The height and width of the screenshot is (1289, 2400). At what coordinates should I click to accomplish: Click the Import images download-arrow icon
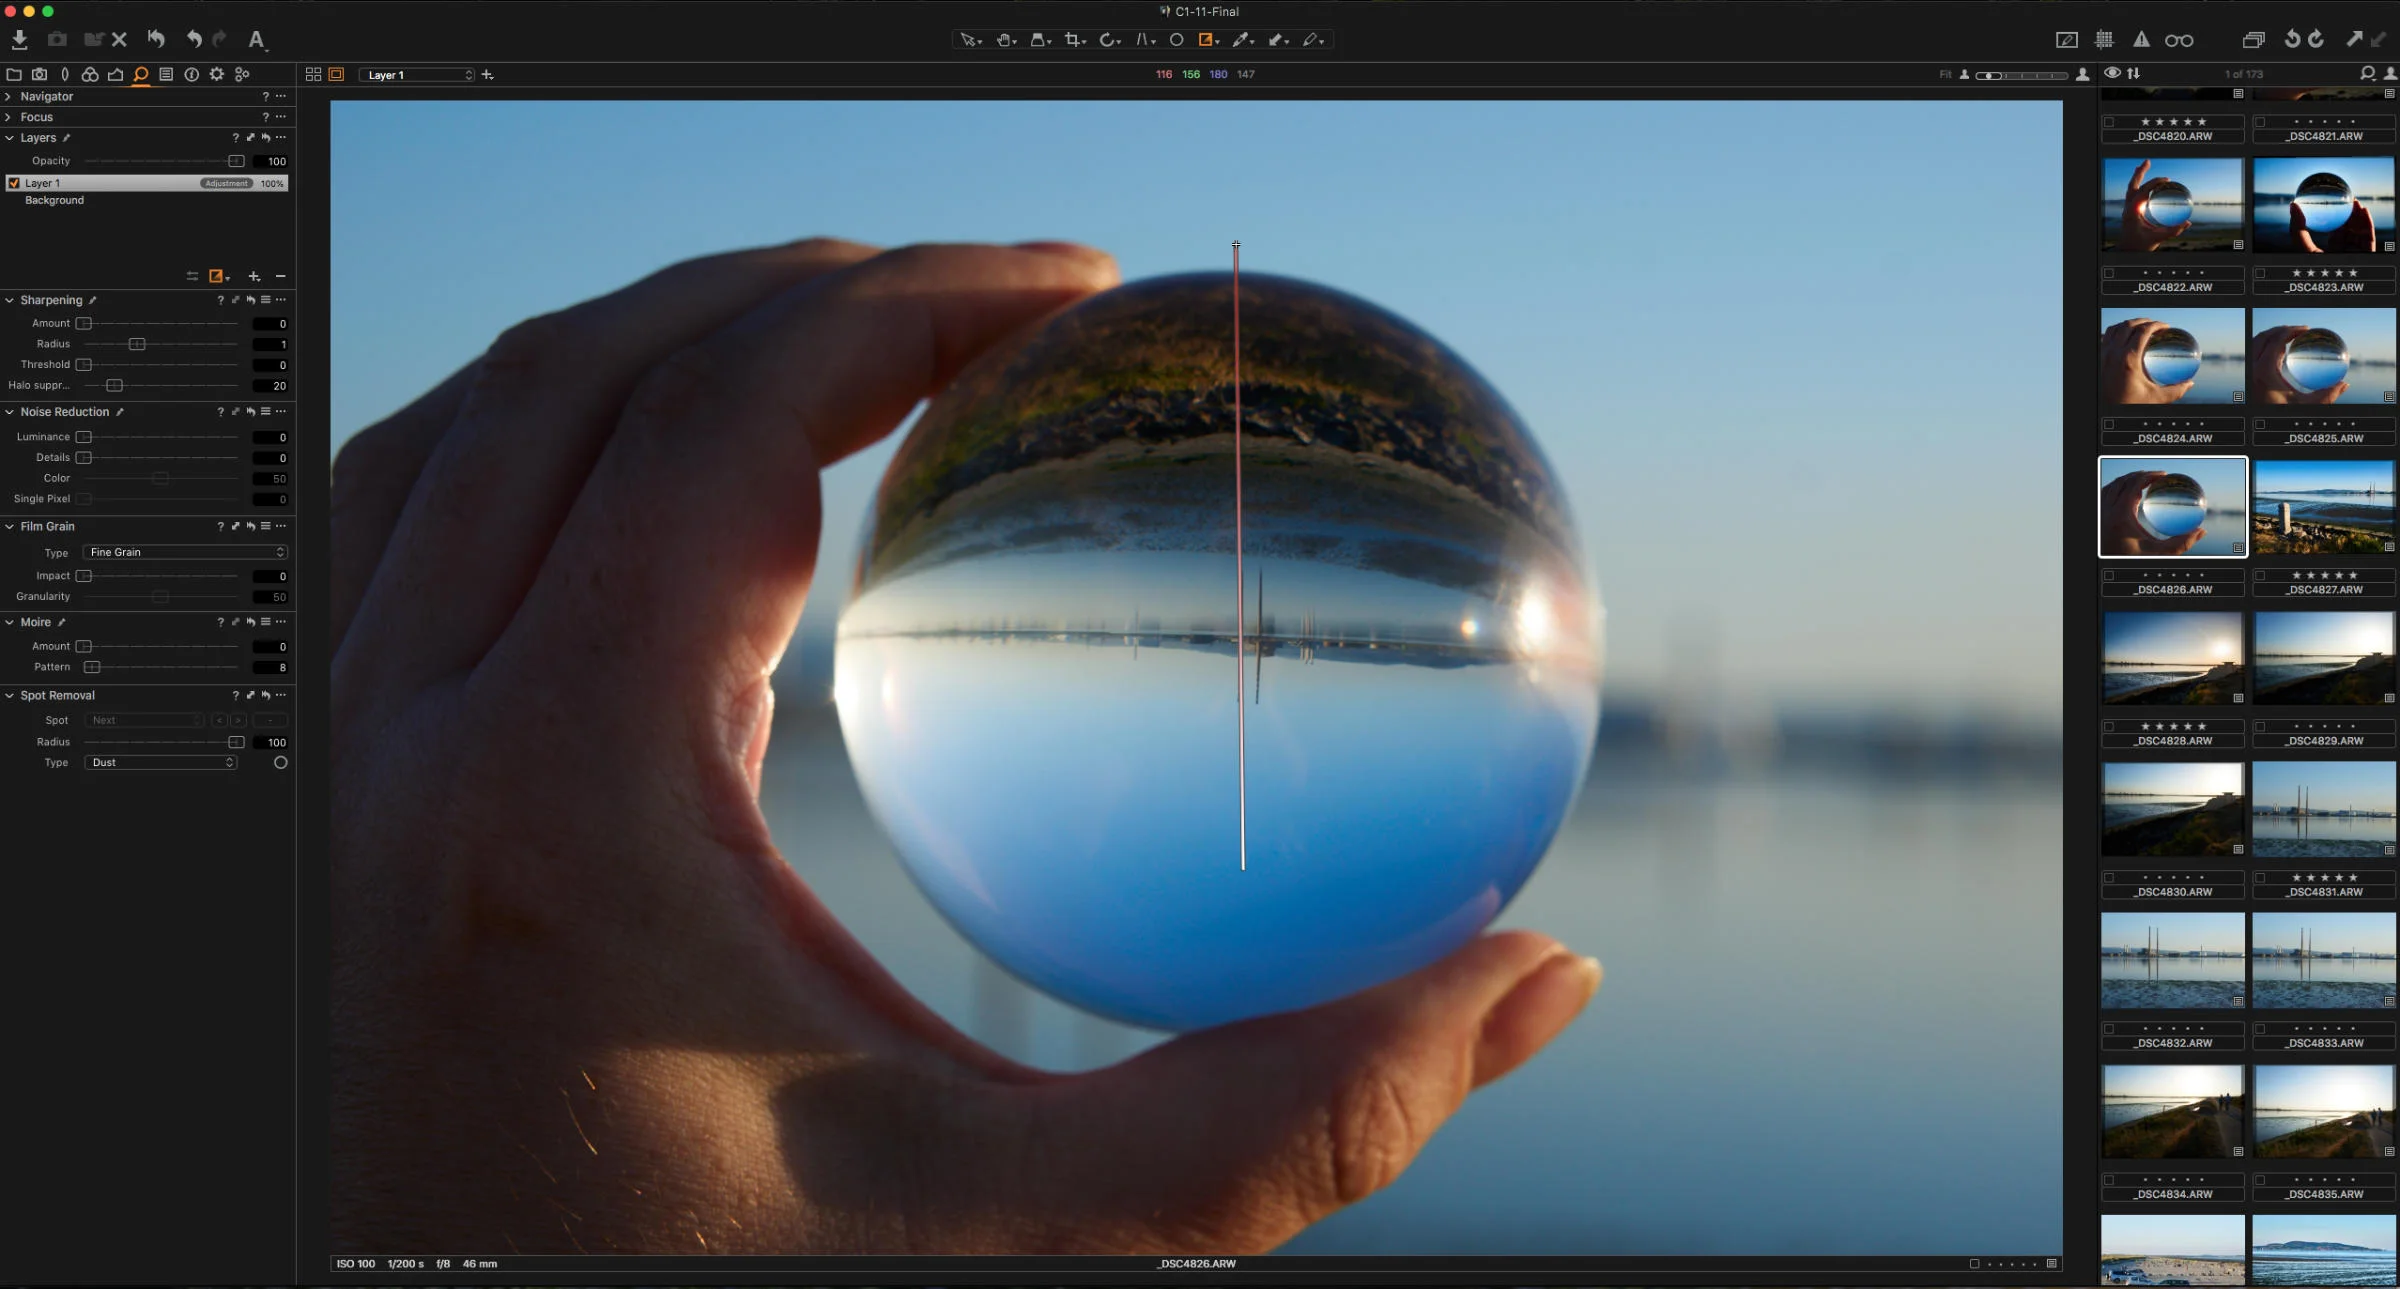click(x=19, y=39)
